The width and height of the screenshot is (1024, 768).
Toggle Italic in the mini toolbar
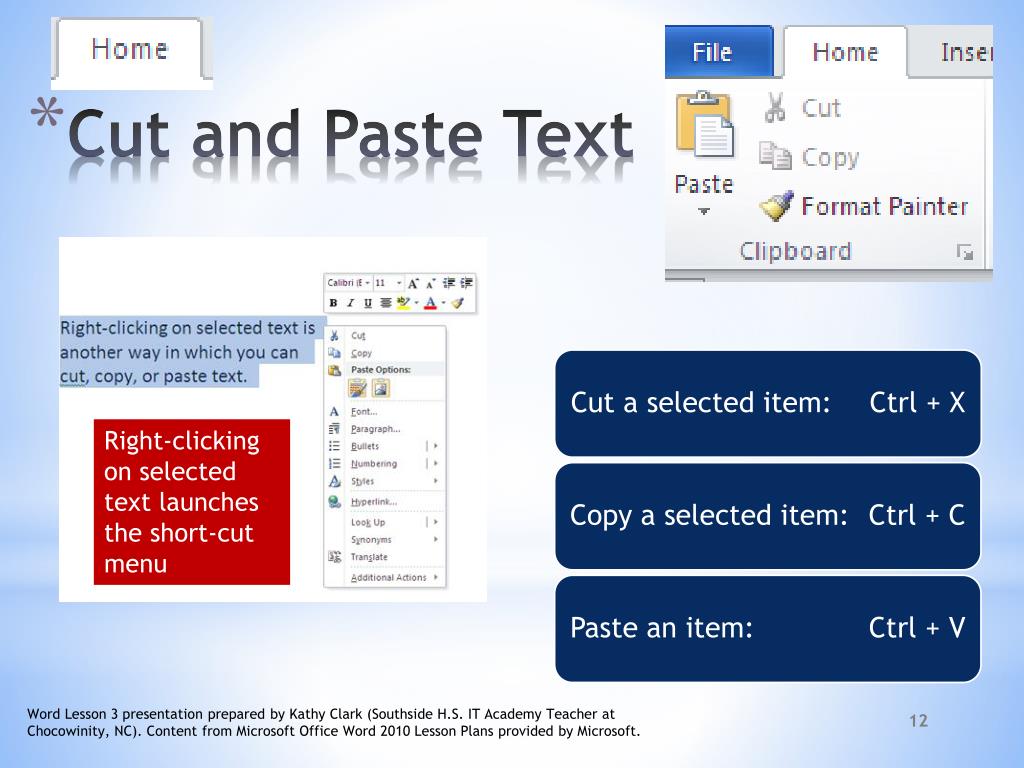coord(351,303)
